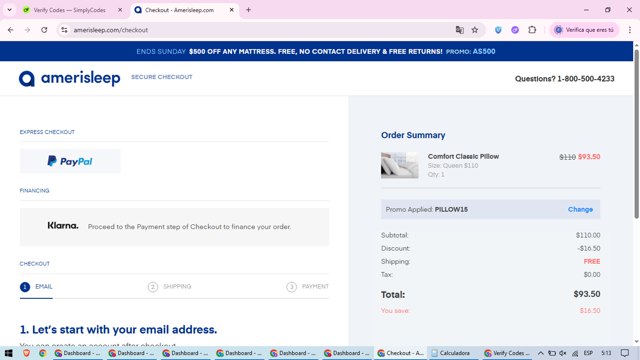Focus the address bar showing amerisleep.com/checkout
Screen dimensions: 640x360
(261, 30)
